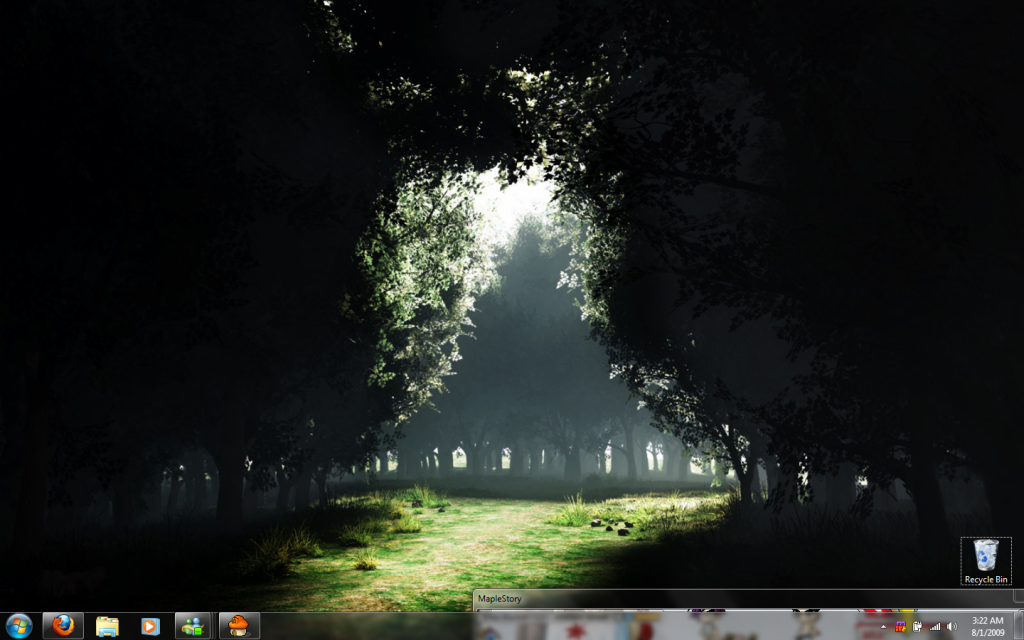
Task: Open Windows Live Messenger taskbar button
Action: 193,626
